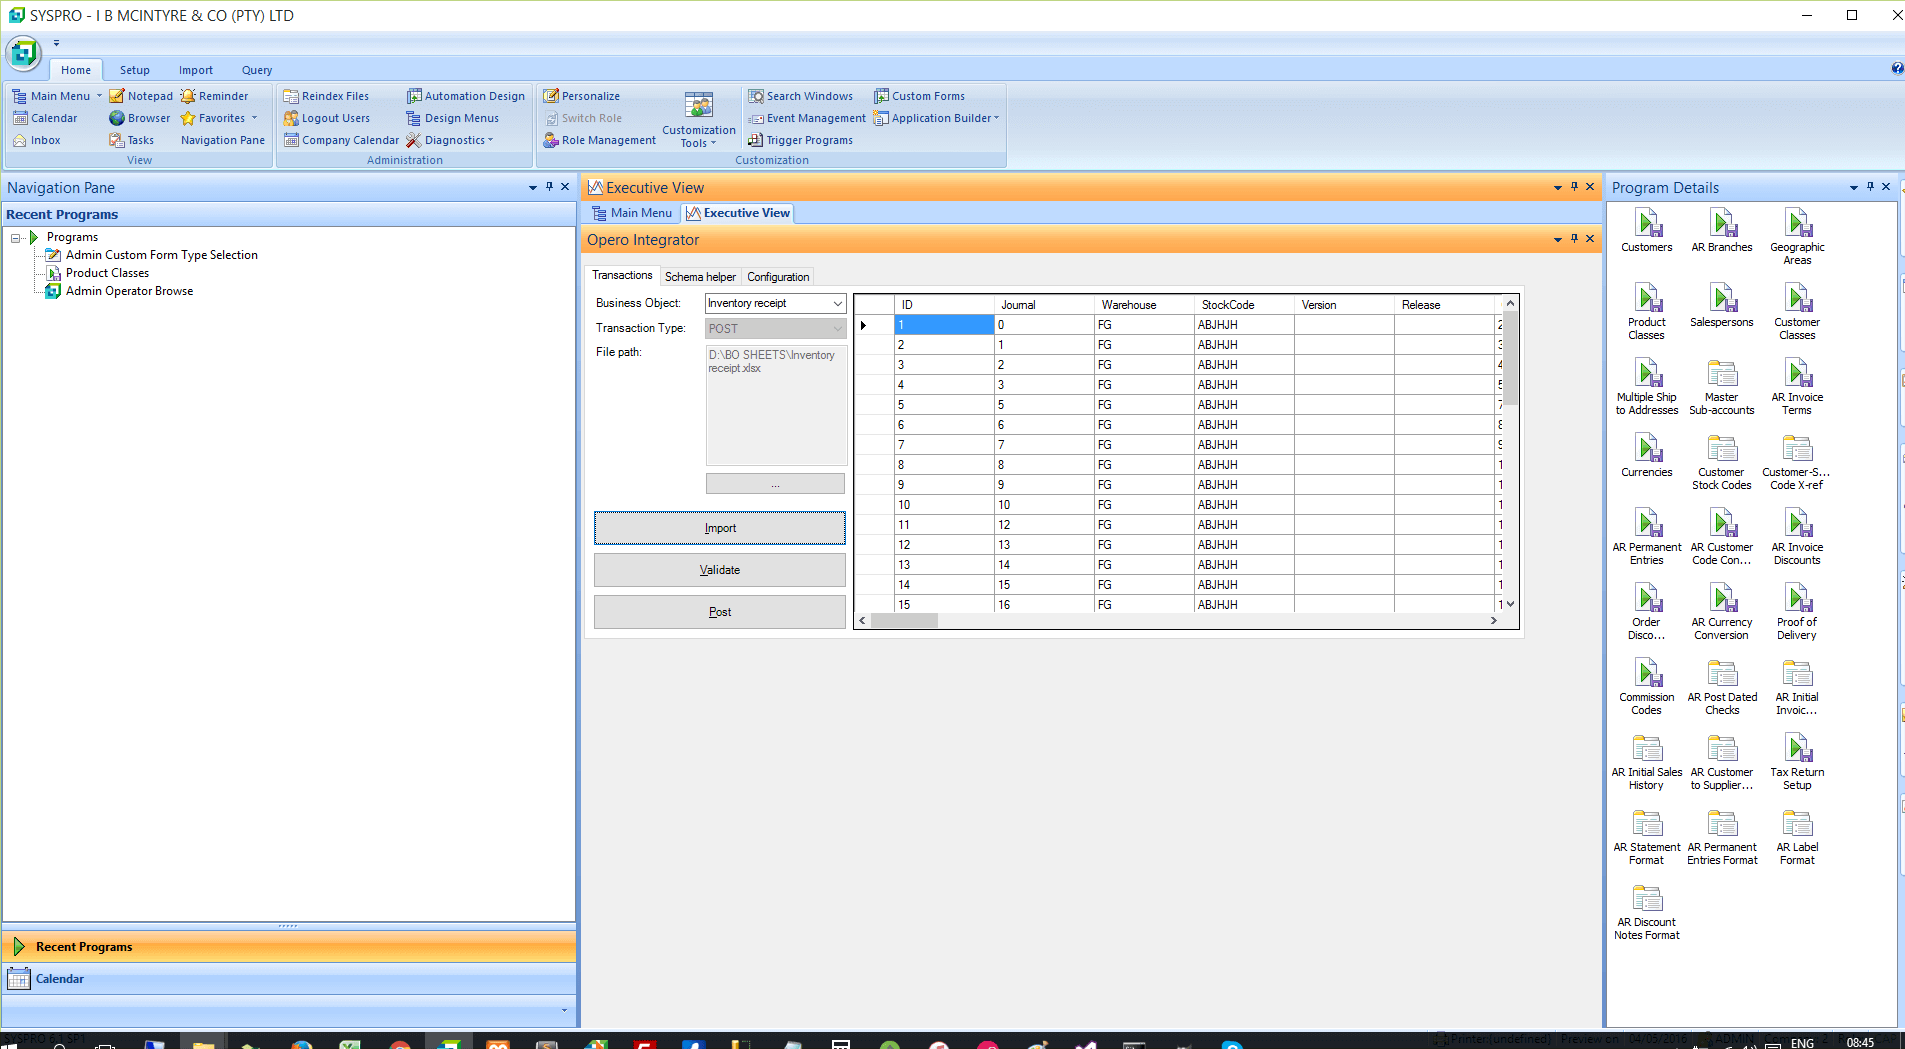The height and width of the screenshot is (1049, 1905).
Task: Open AR Discount Notes Format icon
Action: coord(1646,911)
